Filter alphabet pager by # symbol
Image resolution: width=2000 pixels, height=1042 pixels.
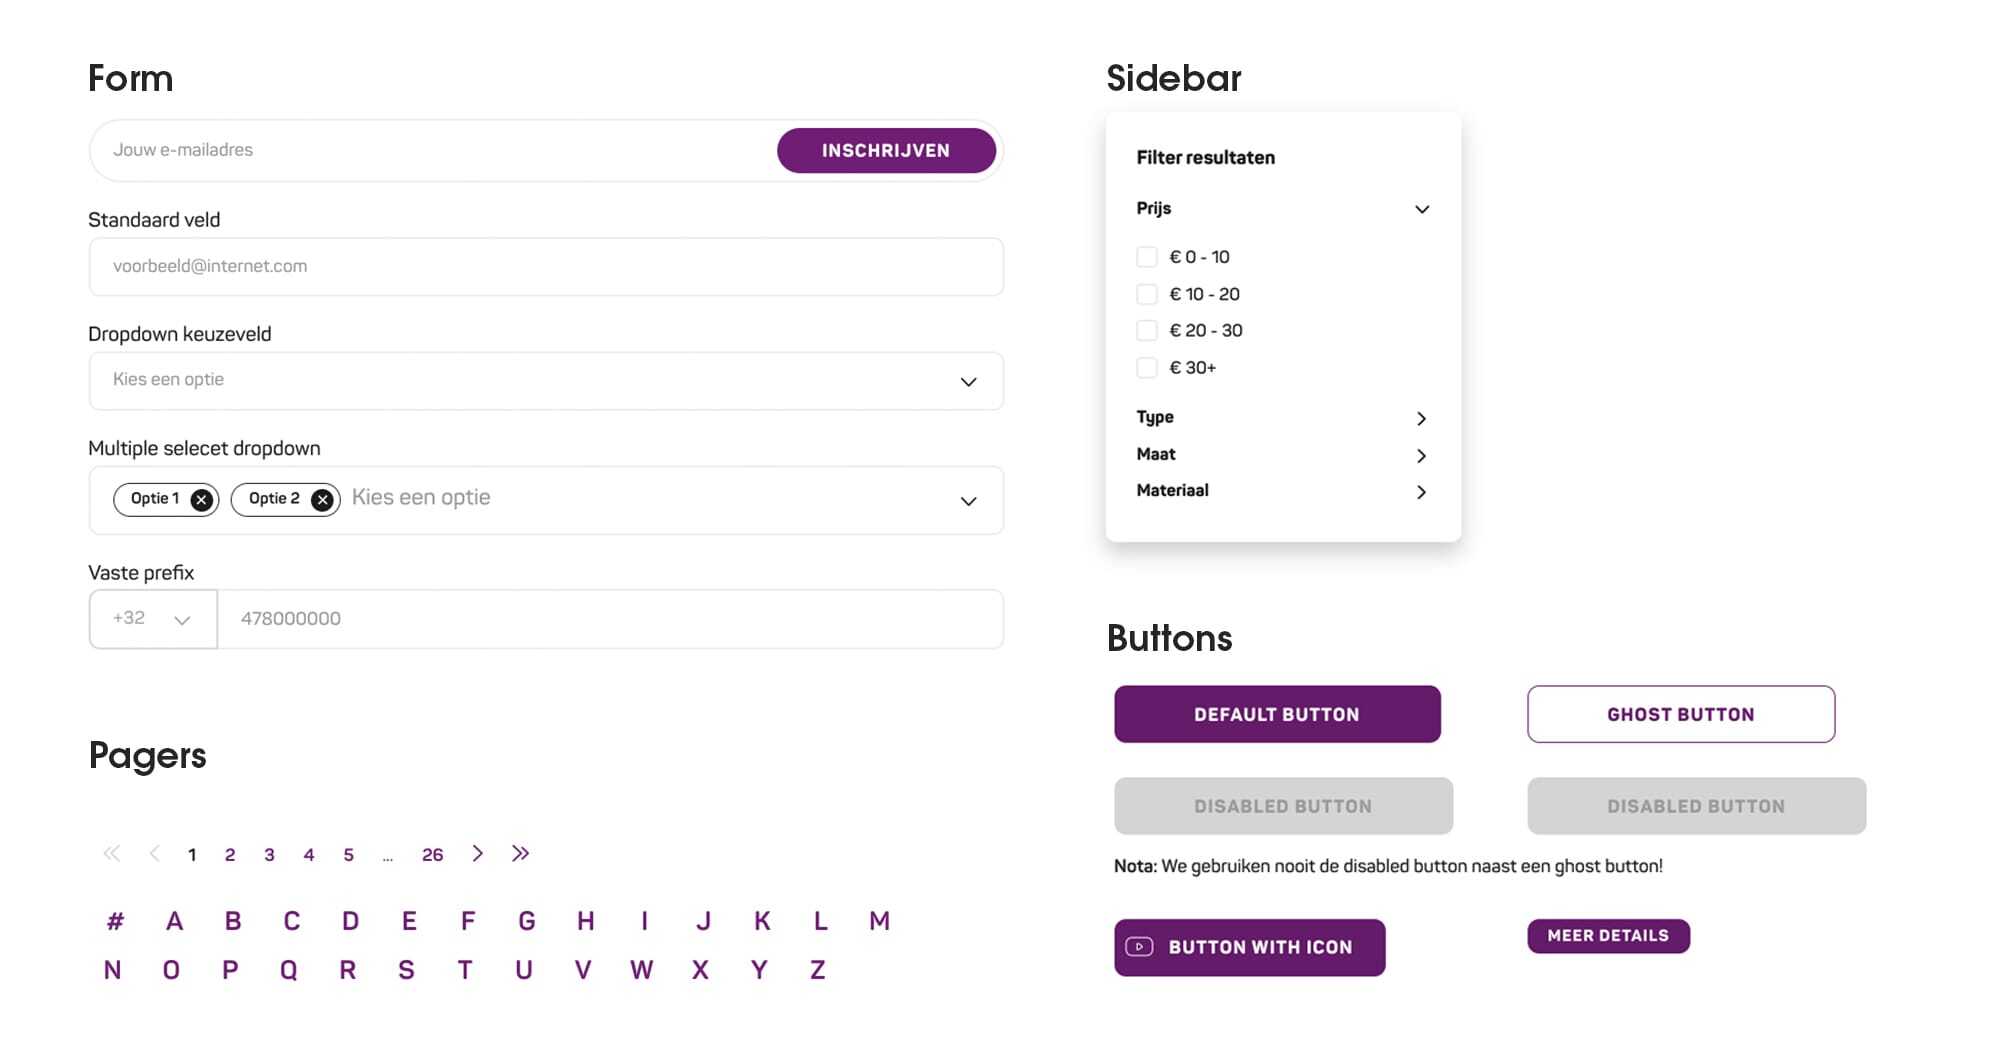pos(115,921)
